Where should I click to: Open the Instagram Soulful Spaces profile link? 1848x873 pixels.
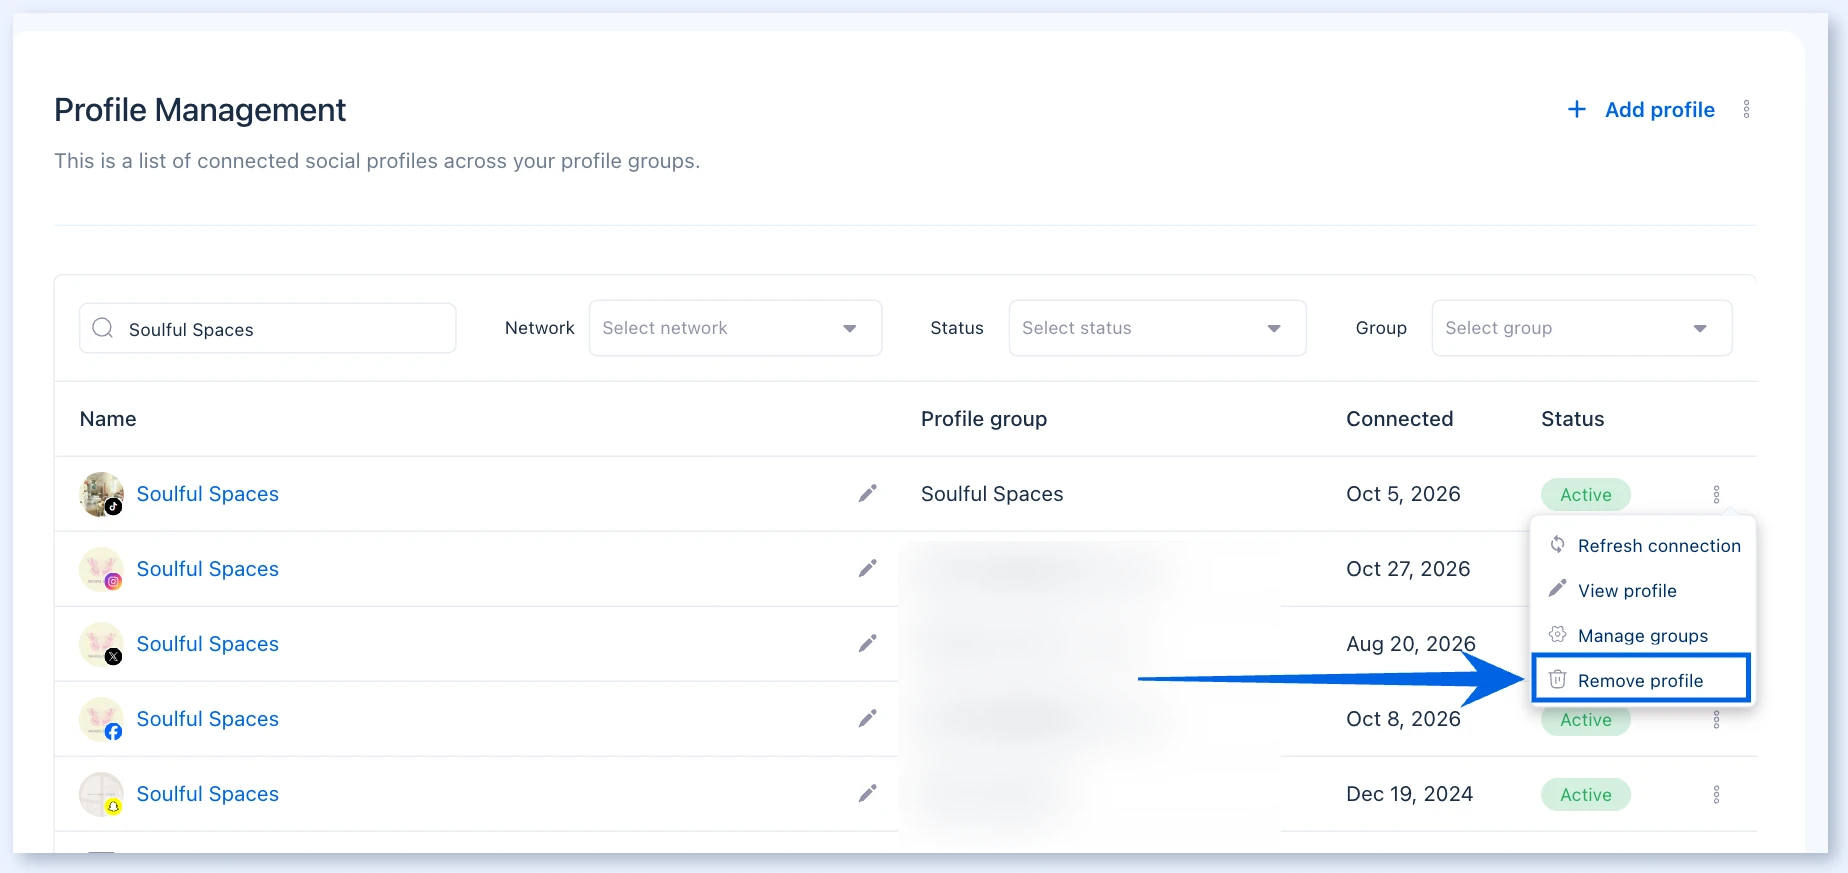207,569
